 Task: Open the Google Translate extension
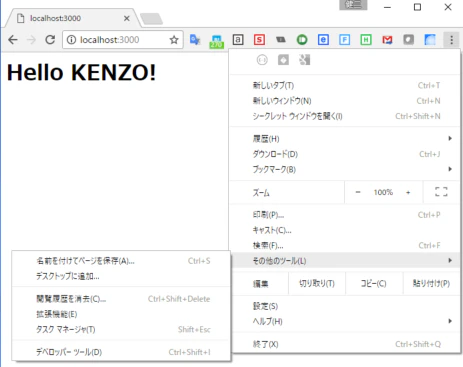pos(195,40)
